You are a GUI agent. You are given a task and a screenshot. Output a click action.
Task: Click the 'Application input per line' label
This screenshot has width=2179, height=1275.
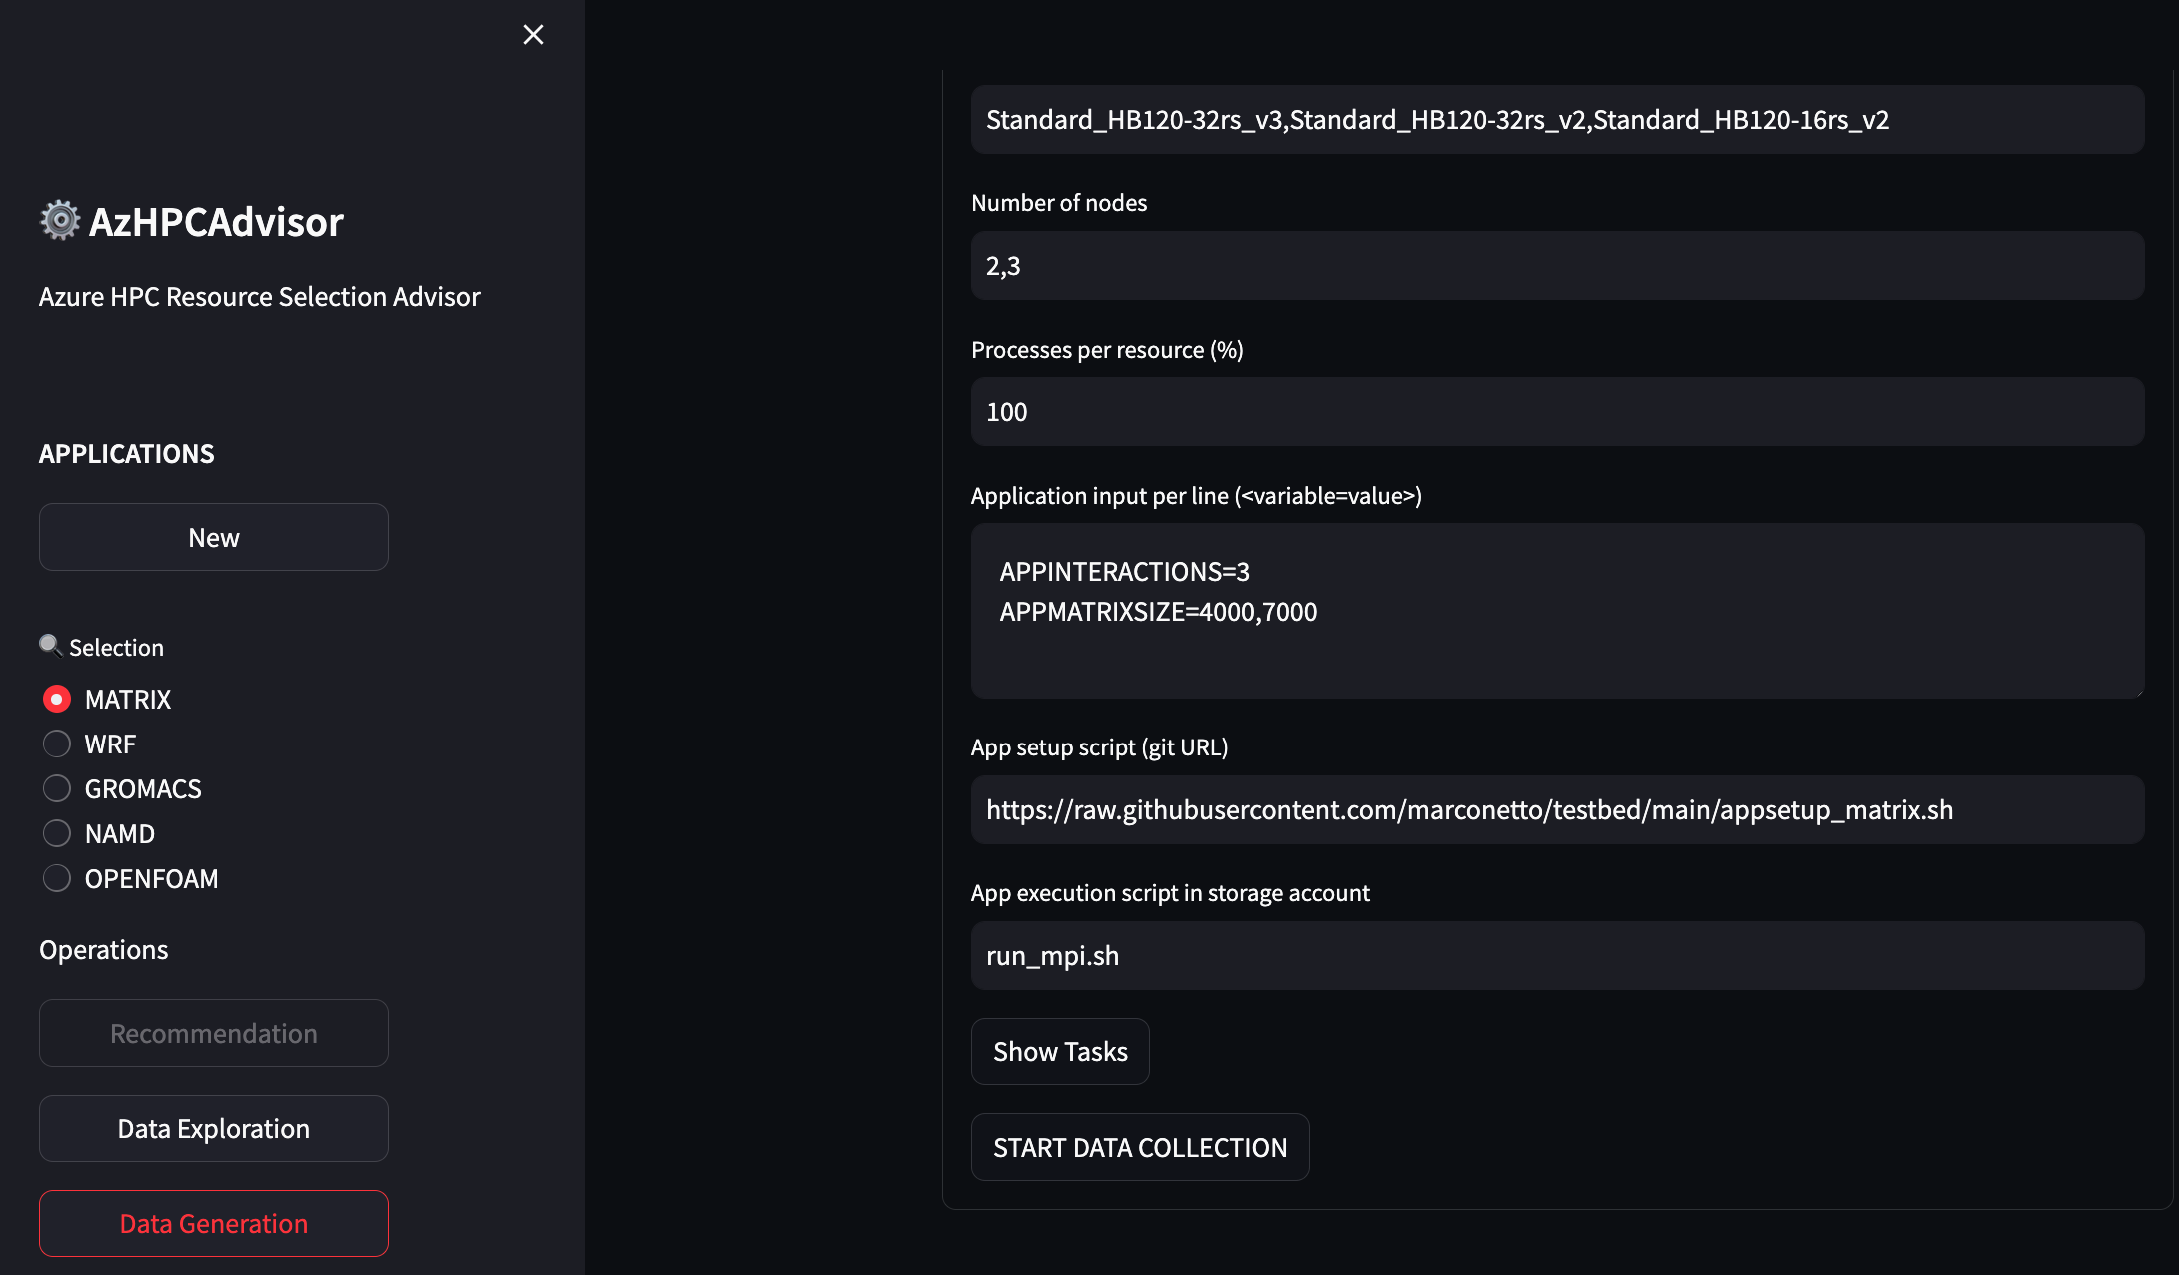point(1196,495)
